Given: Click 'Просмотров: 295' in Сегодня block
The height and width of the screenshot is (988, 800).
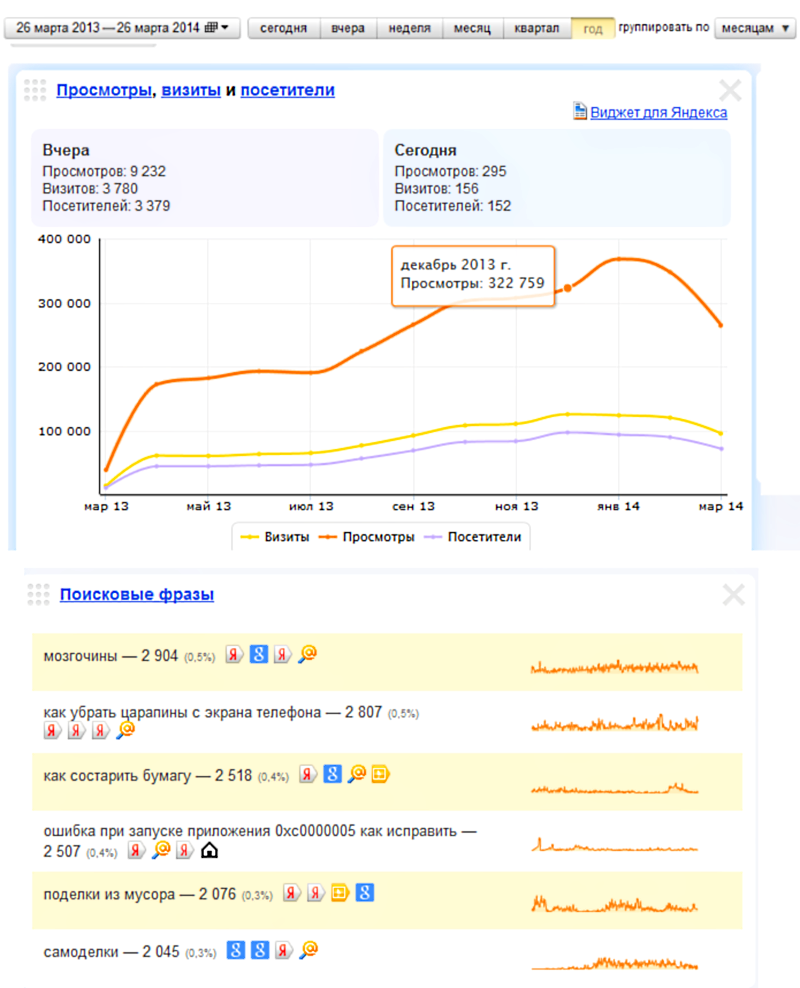Looking at the screenshot, I should 450,171.
